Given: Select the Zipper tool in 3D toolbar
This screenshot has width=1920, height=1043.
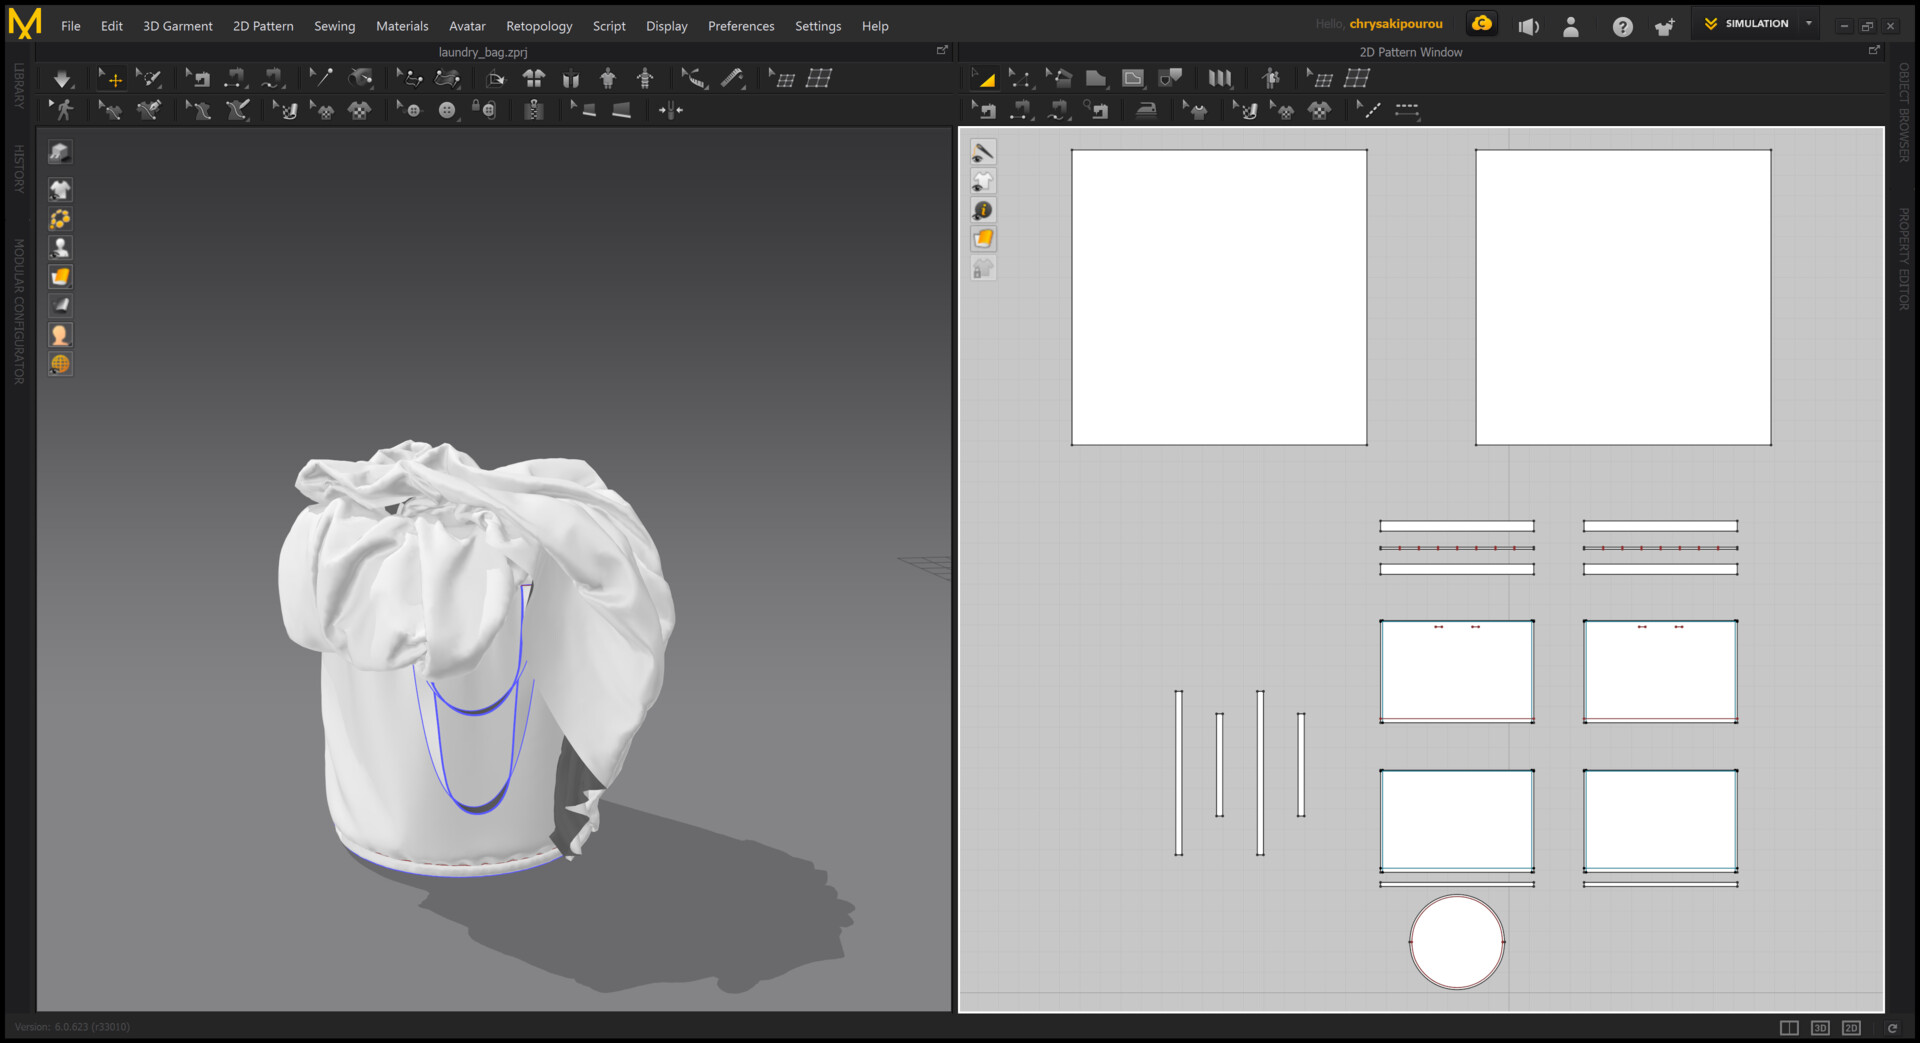Looking at the screenshot, I should pos(534,110).
